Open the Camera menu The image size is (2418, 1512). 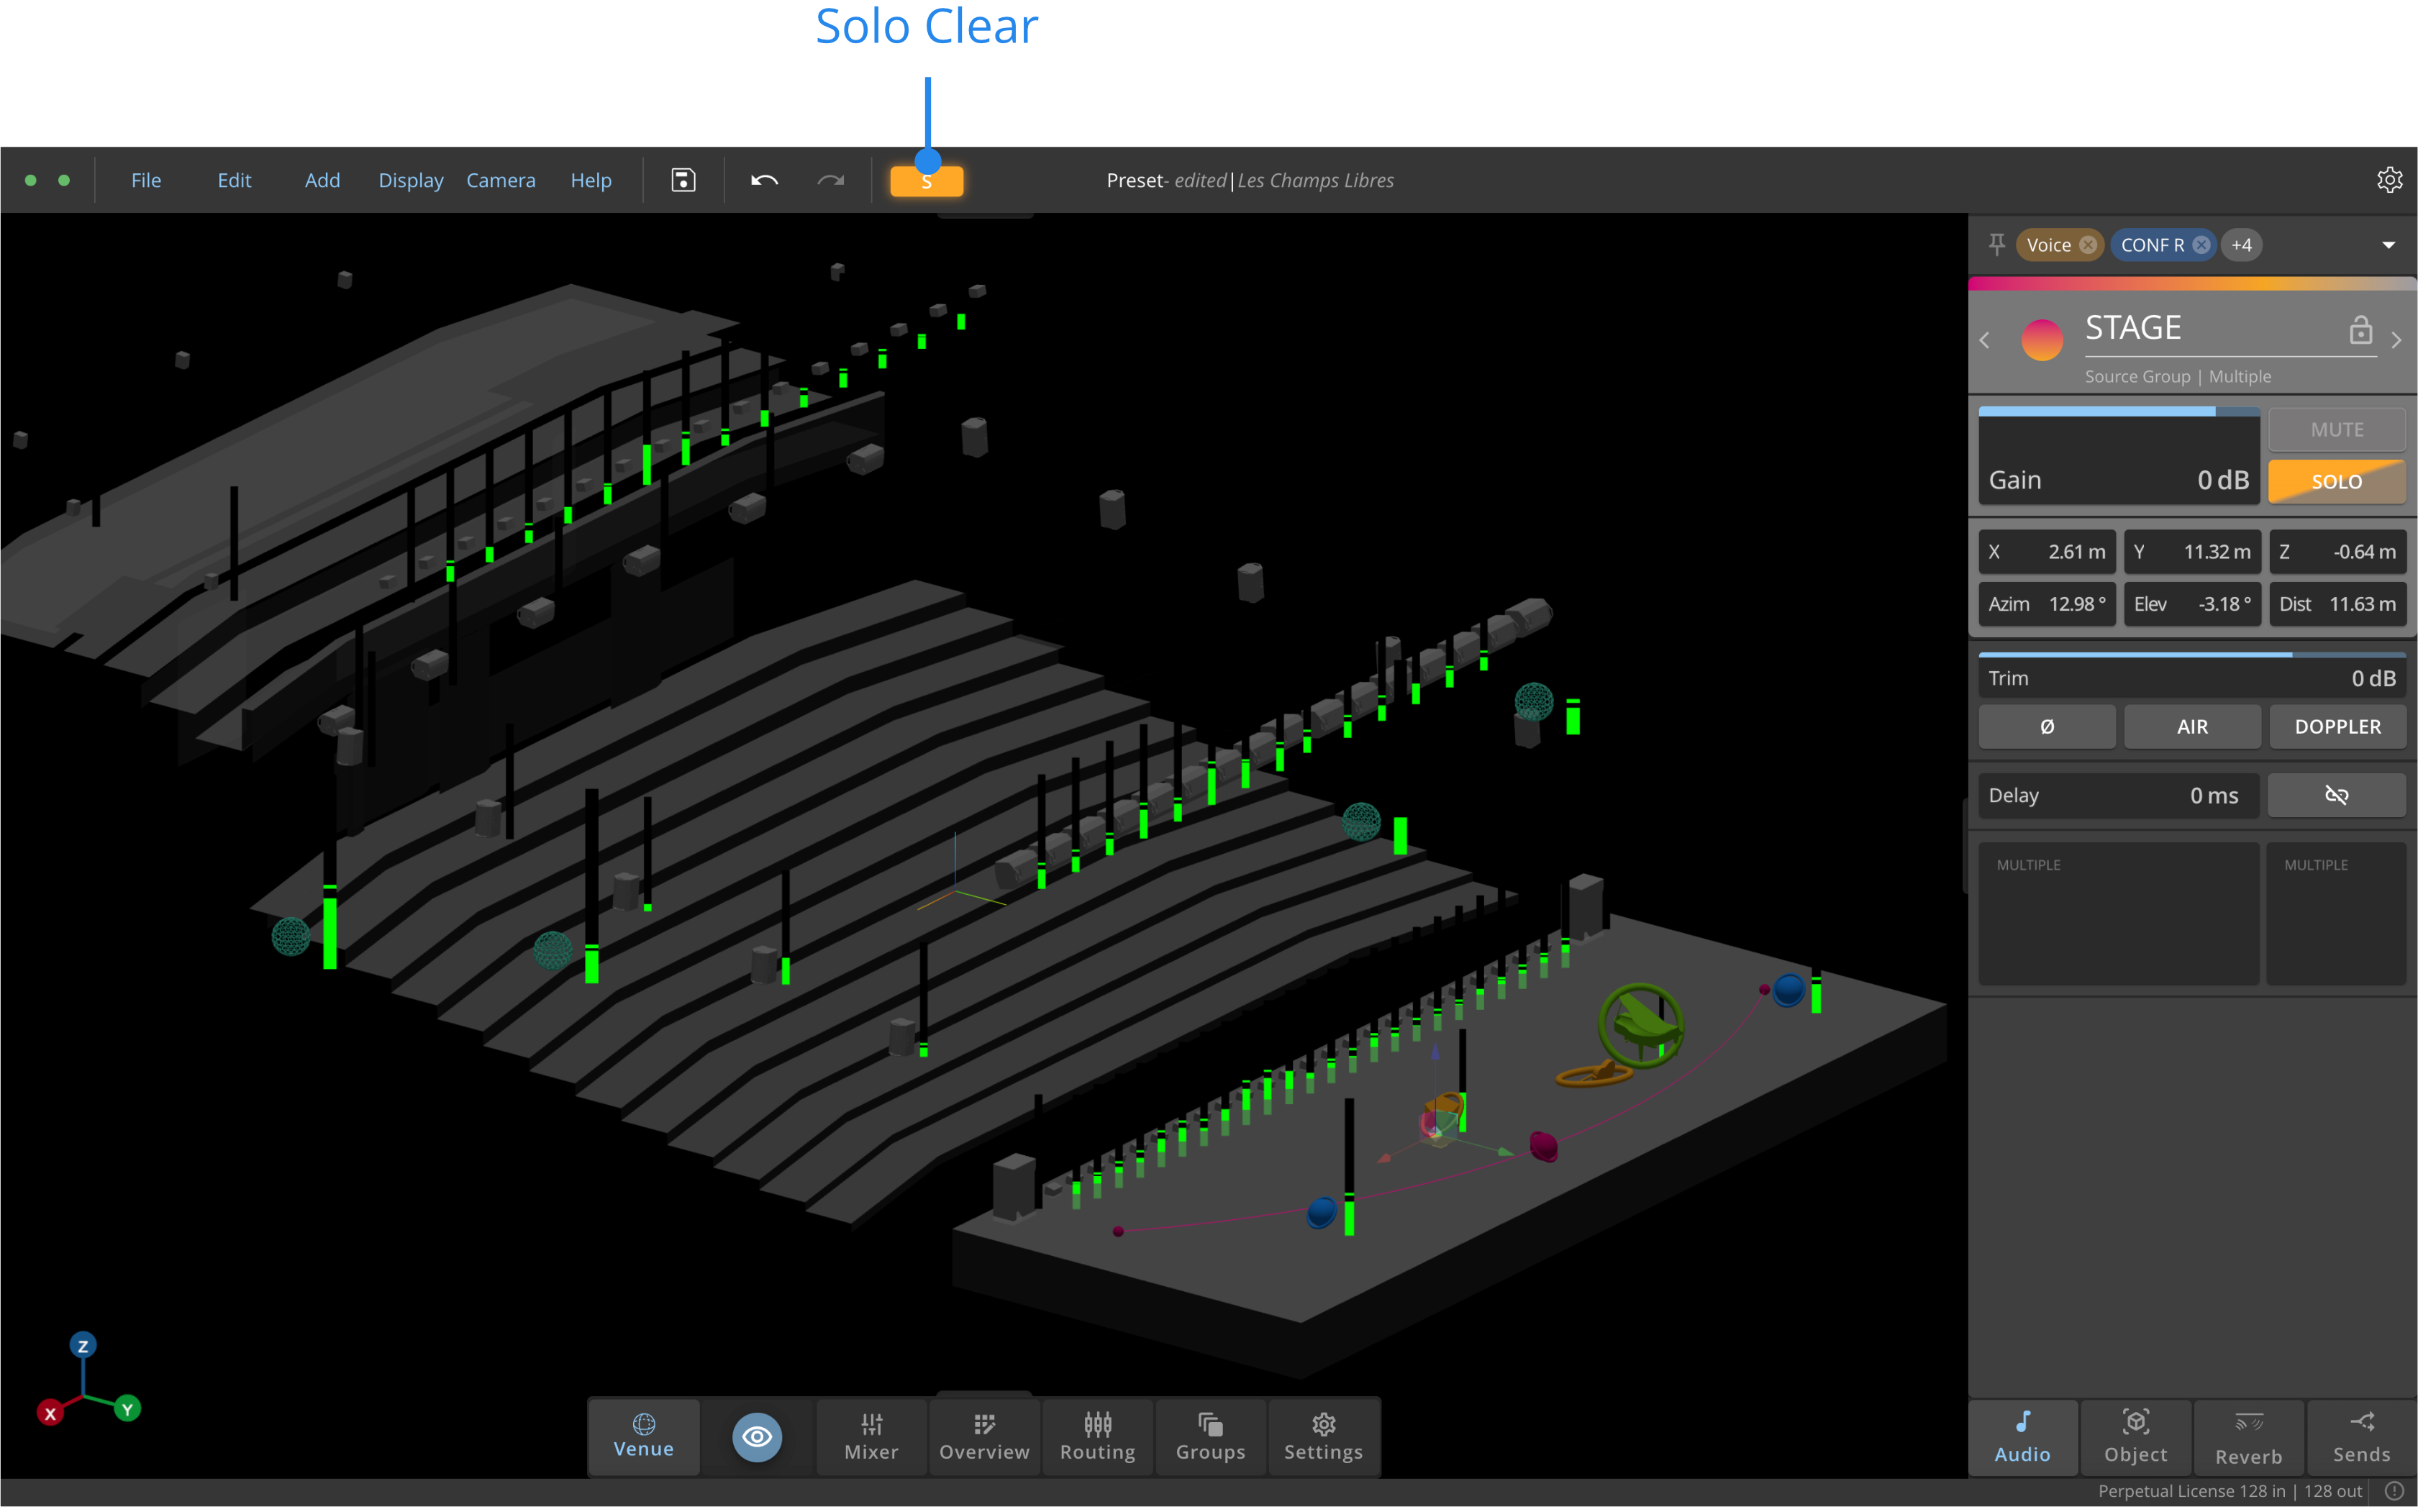[x=500, y=180]
